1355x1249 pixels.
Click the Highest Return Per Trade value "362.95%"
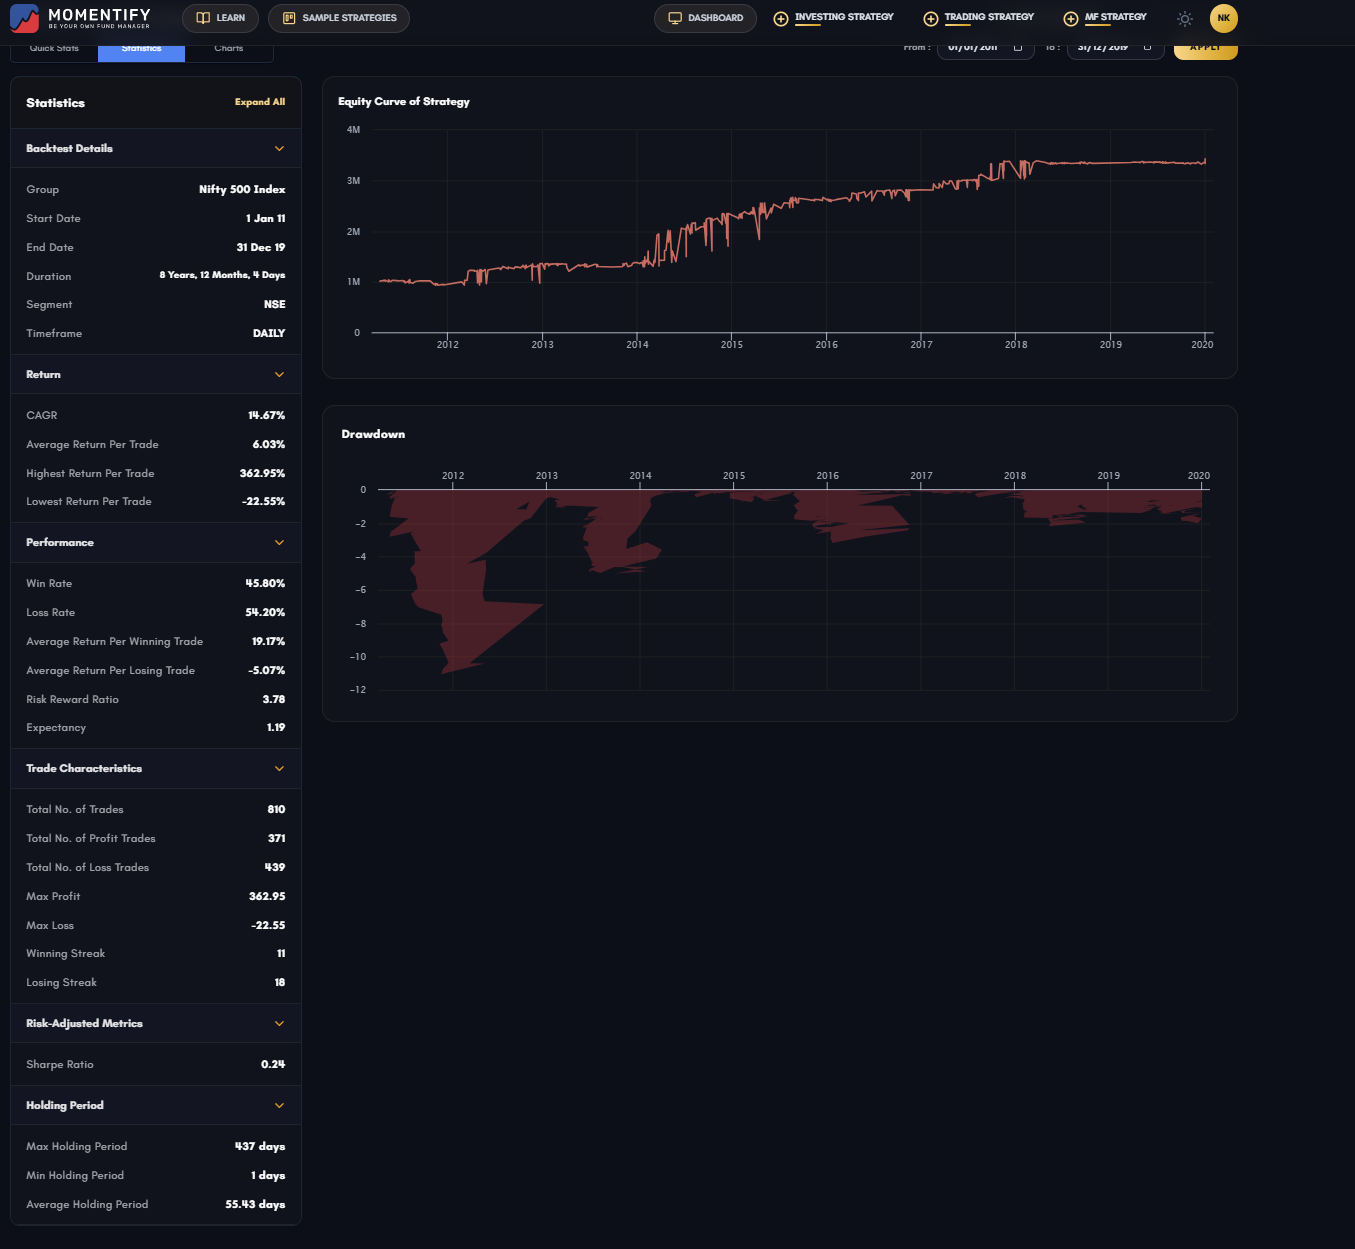[262, 473]
